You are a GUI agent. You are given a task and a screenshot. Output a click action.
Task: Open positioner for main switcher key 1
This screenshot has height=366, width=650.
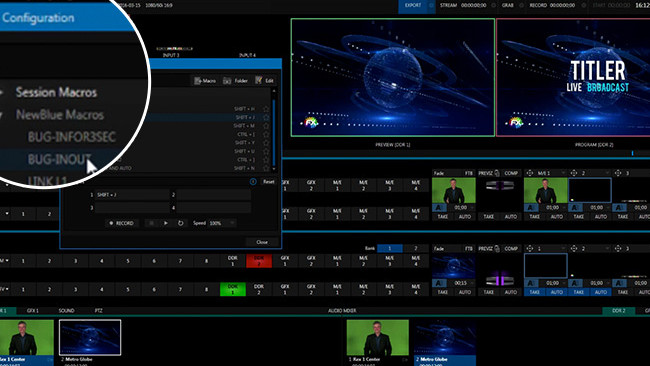(529, 248)
